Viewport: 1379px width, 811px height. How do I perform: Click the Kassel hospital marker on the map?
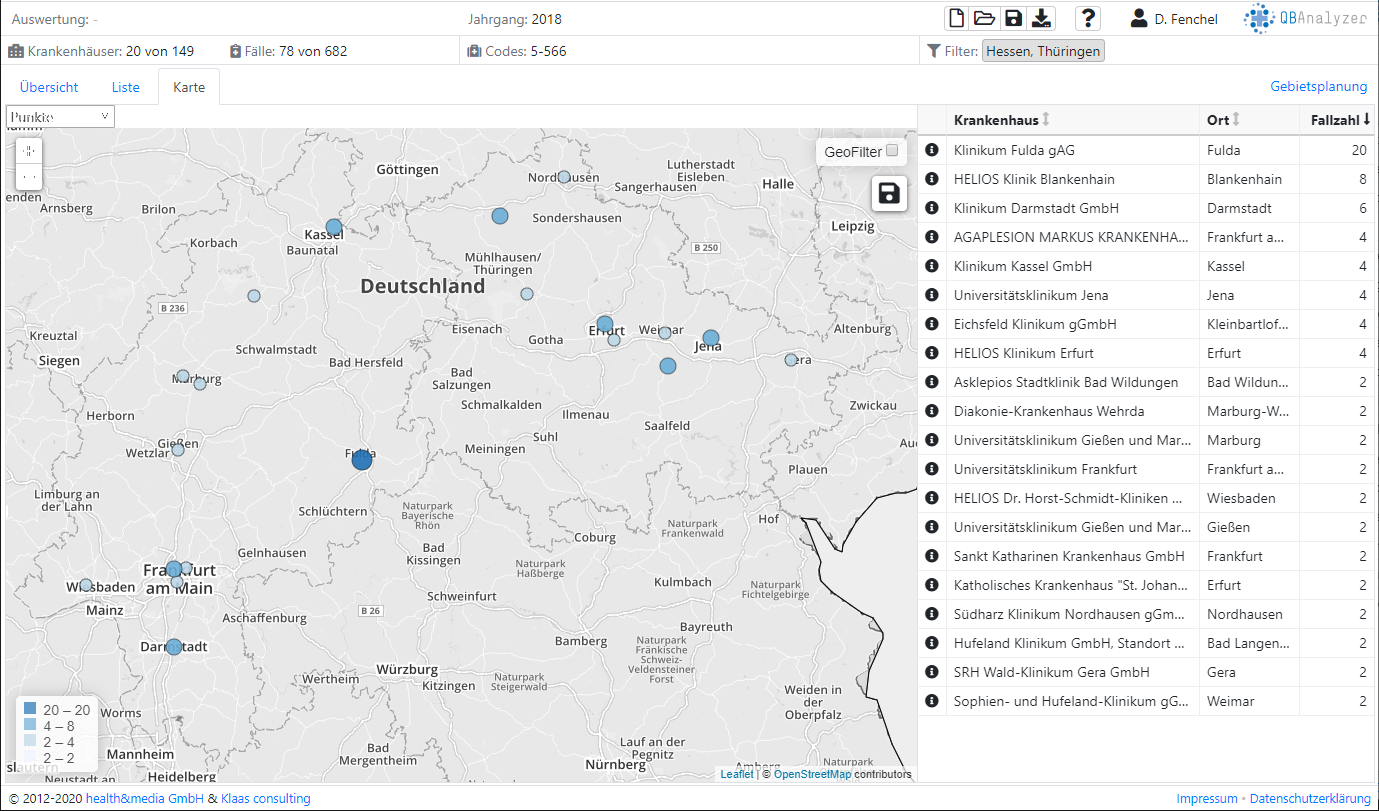click(x=334, y=227)
